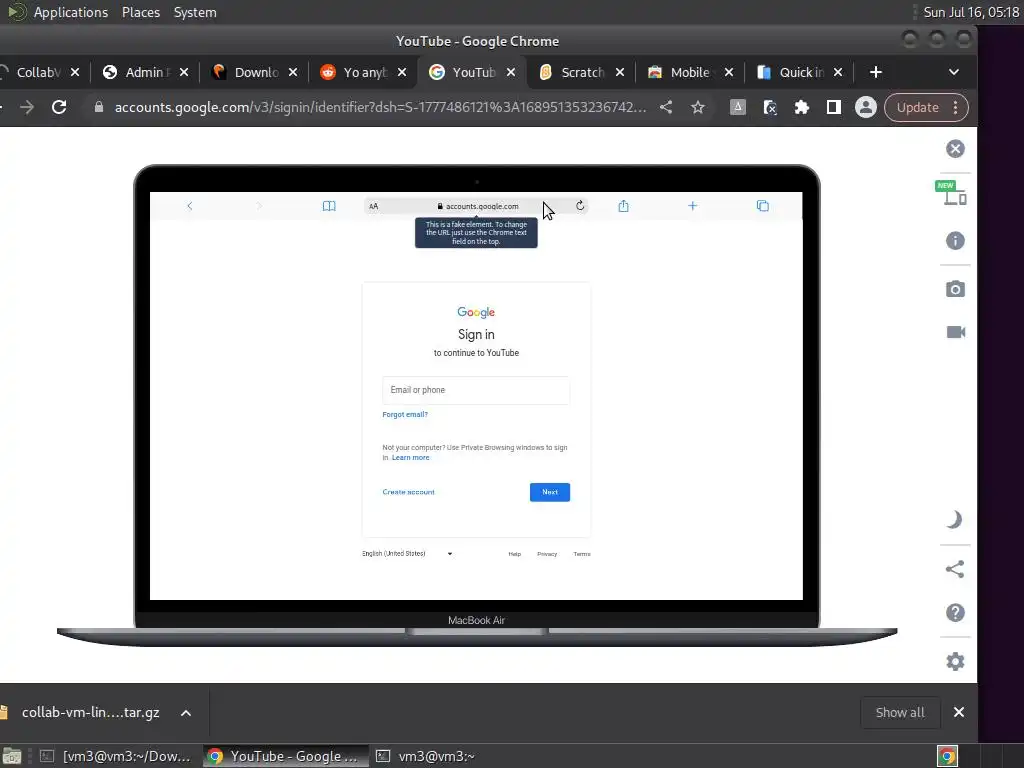Toggle dark mode with the moon icon
The width and height of the screenshot is (1024, 768).
(x=955, y=520)
